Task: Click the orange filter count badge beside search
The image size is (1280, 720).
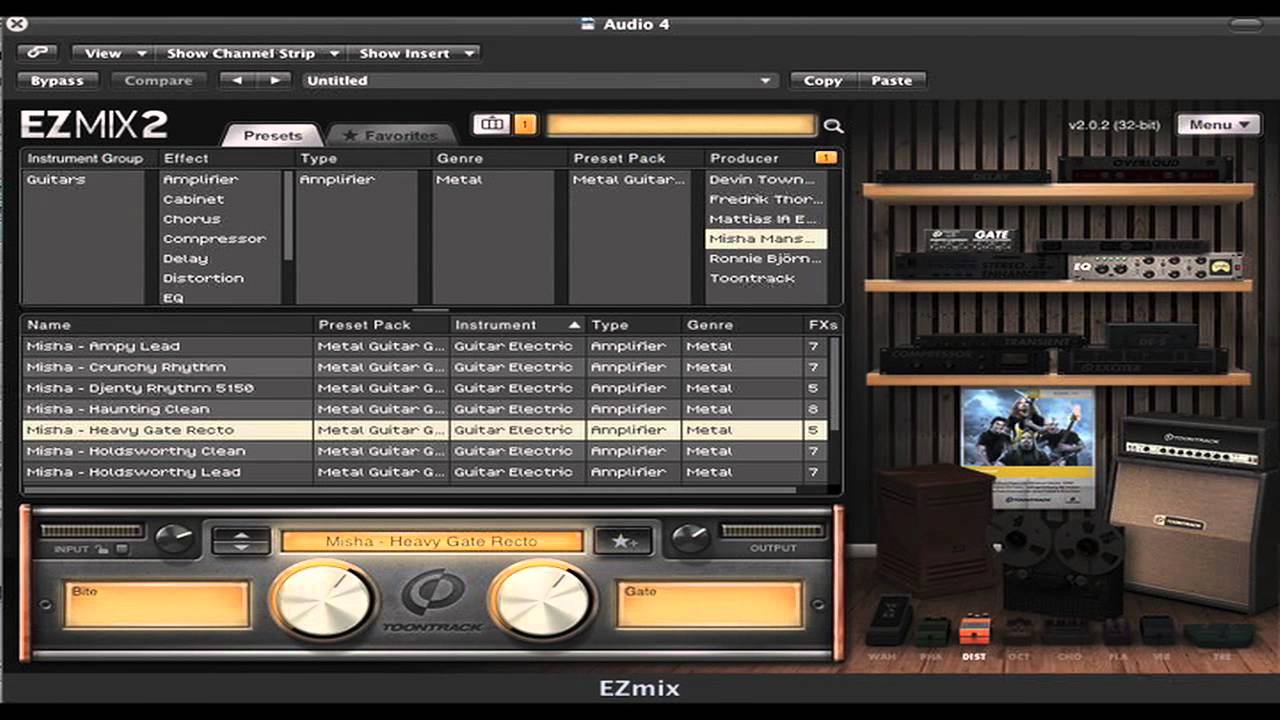Action: coord(525,124)
